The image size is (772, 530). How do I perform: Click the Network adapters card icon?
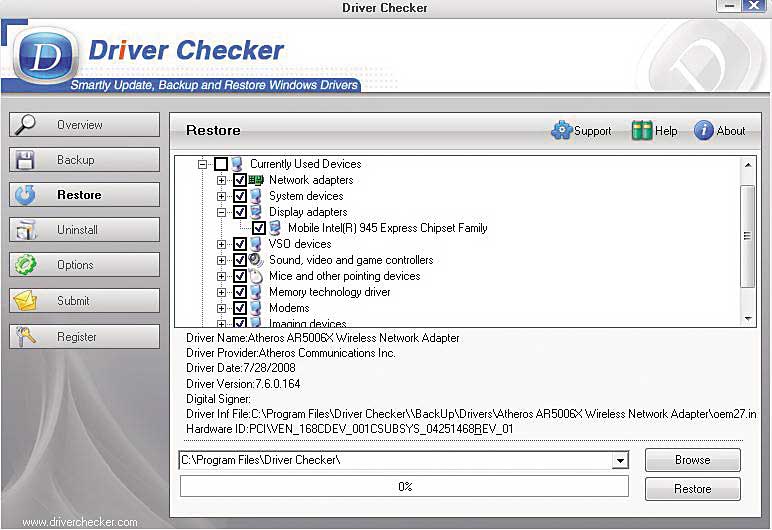pyautogui.click(x=256, y=180)
